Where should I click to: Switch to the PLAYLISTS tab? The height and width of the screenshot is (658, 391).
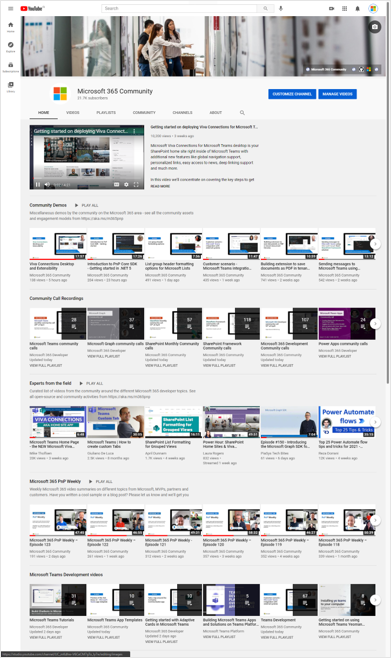point(106,112)
